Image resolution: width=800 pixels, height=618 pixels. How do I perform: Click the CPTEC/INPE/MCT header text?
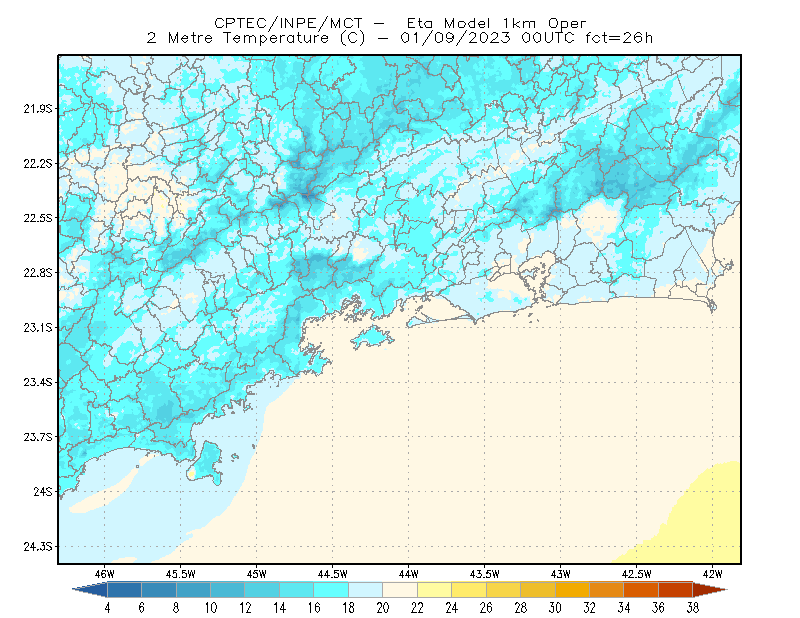pyautogui.click(x=288, y=23)
